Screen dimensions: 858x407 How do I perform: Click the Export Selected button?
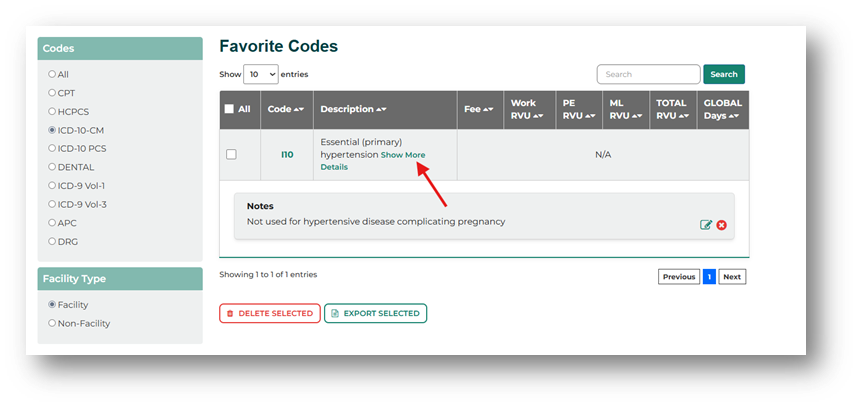click(375, 313)
